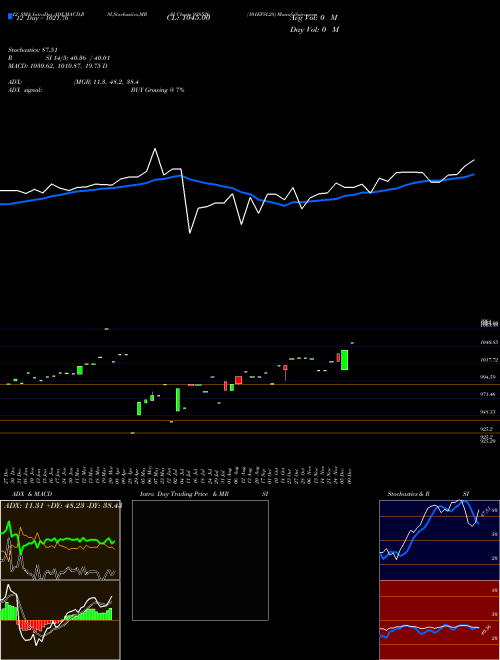
Task: Click the 1017.72 price axis label
Action: [x=489, y=360]
